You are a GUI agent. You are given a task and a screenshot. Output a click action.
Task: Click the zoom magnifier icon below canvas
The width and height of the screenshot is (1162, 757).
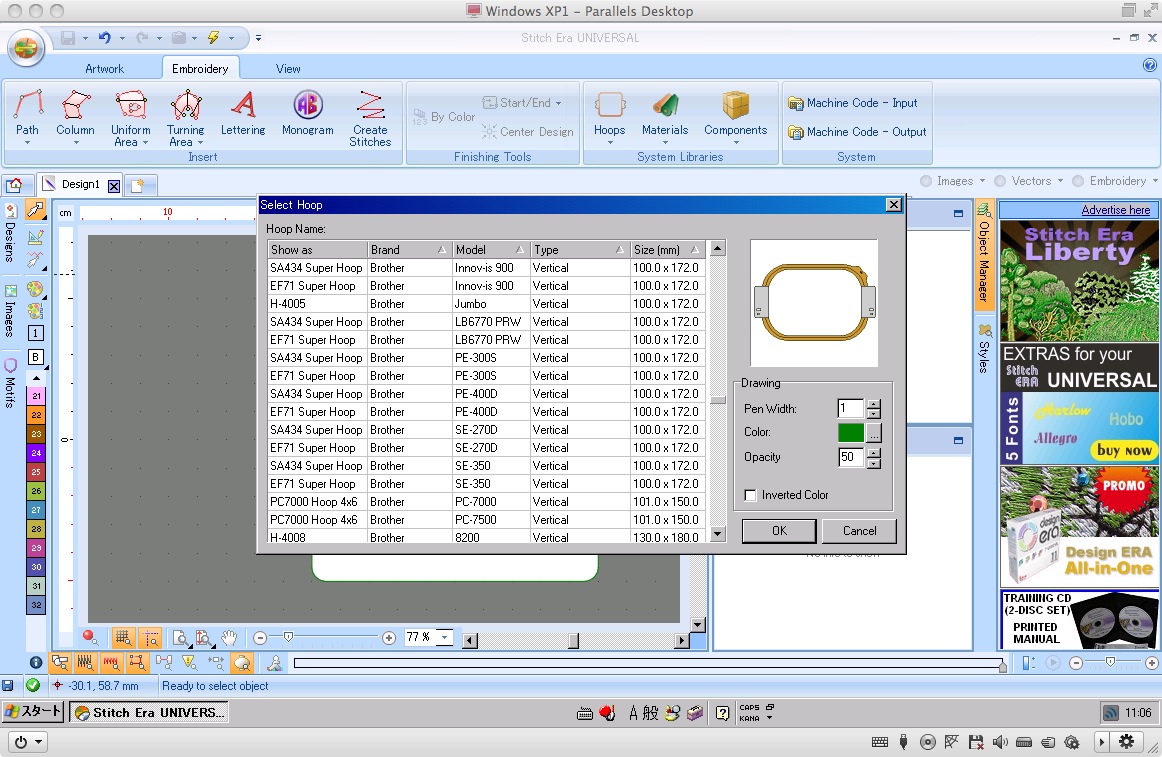(179, 637)
